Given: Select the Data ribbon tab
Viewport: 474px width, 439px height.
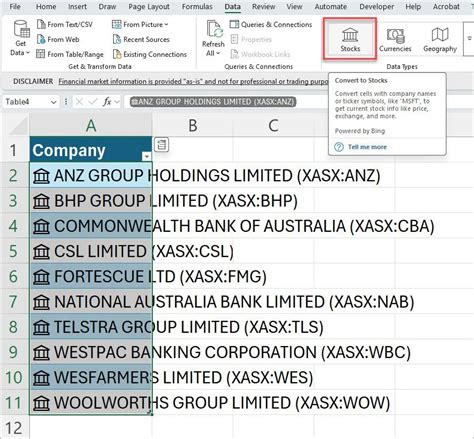Looking at the screenshot, I should 232,6.
